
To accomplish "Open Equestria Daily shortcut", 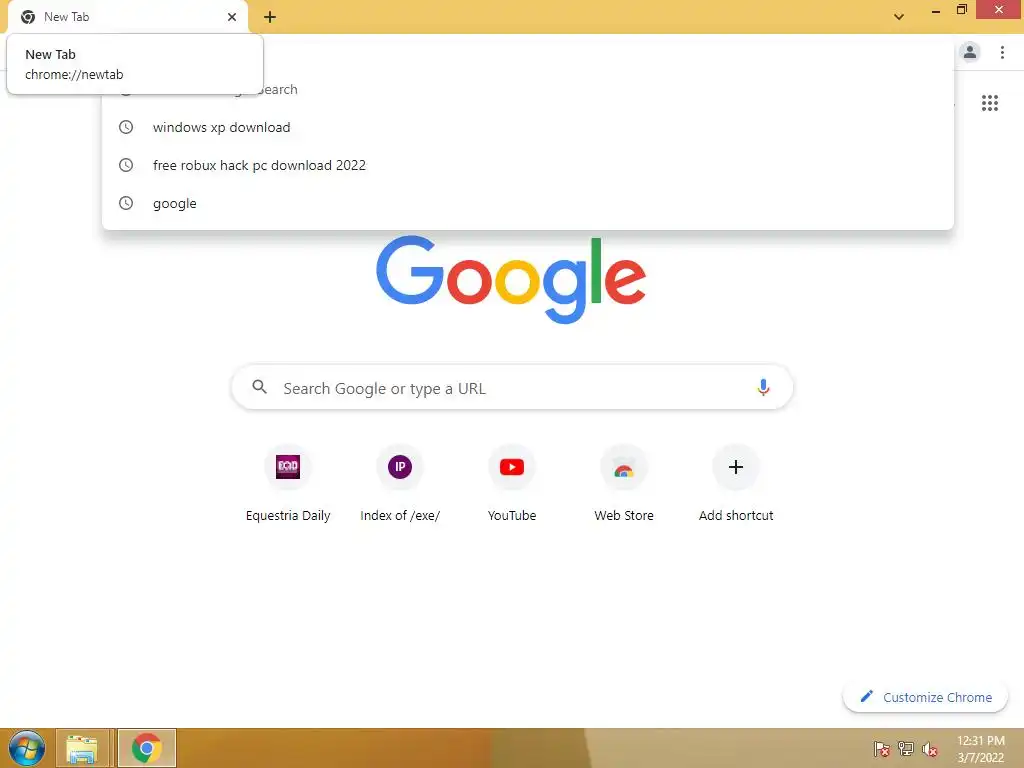I will click(x=288, y=483).
